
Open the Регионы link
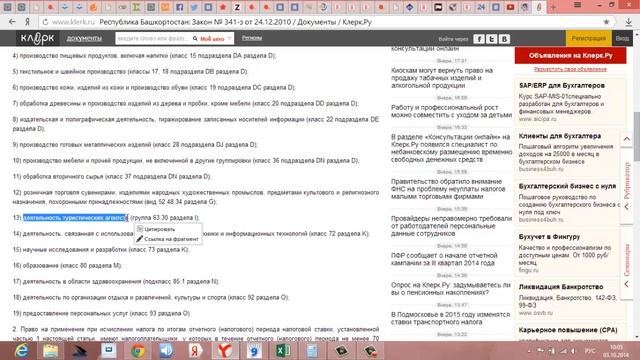coord(252,38)
